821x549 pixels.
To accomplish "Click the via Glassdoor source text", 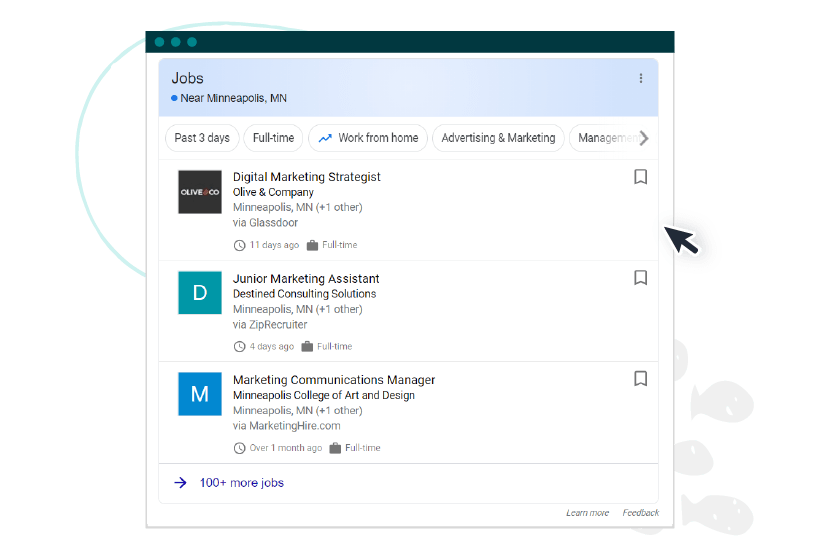I will [x=265, y=222].
